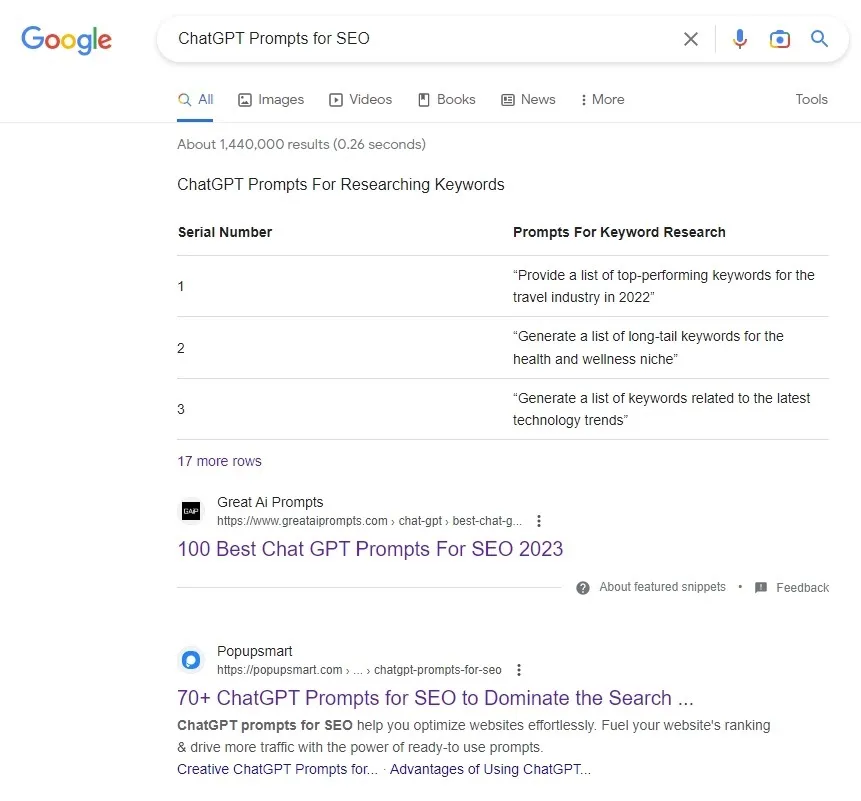Clear the search query with the X icon

click(691, 39)
